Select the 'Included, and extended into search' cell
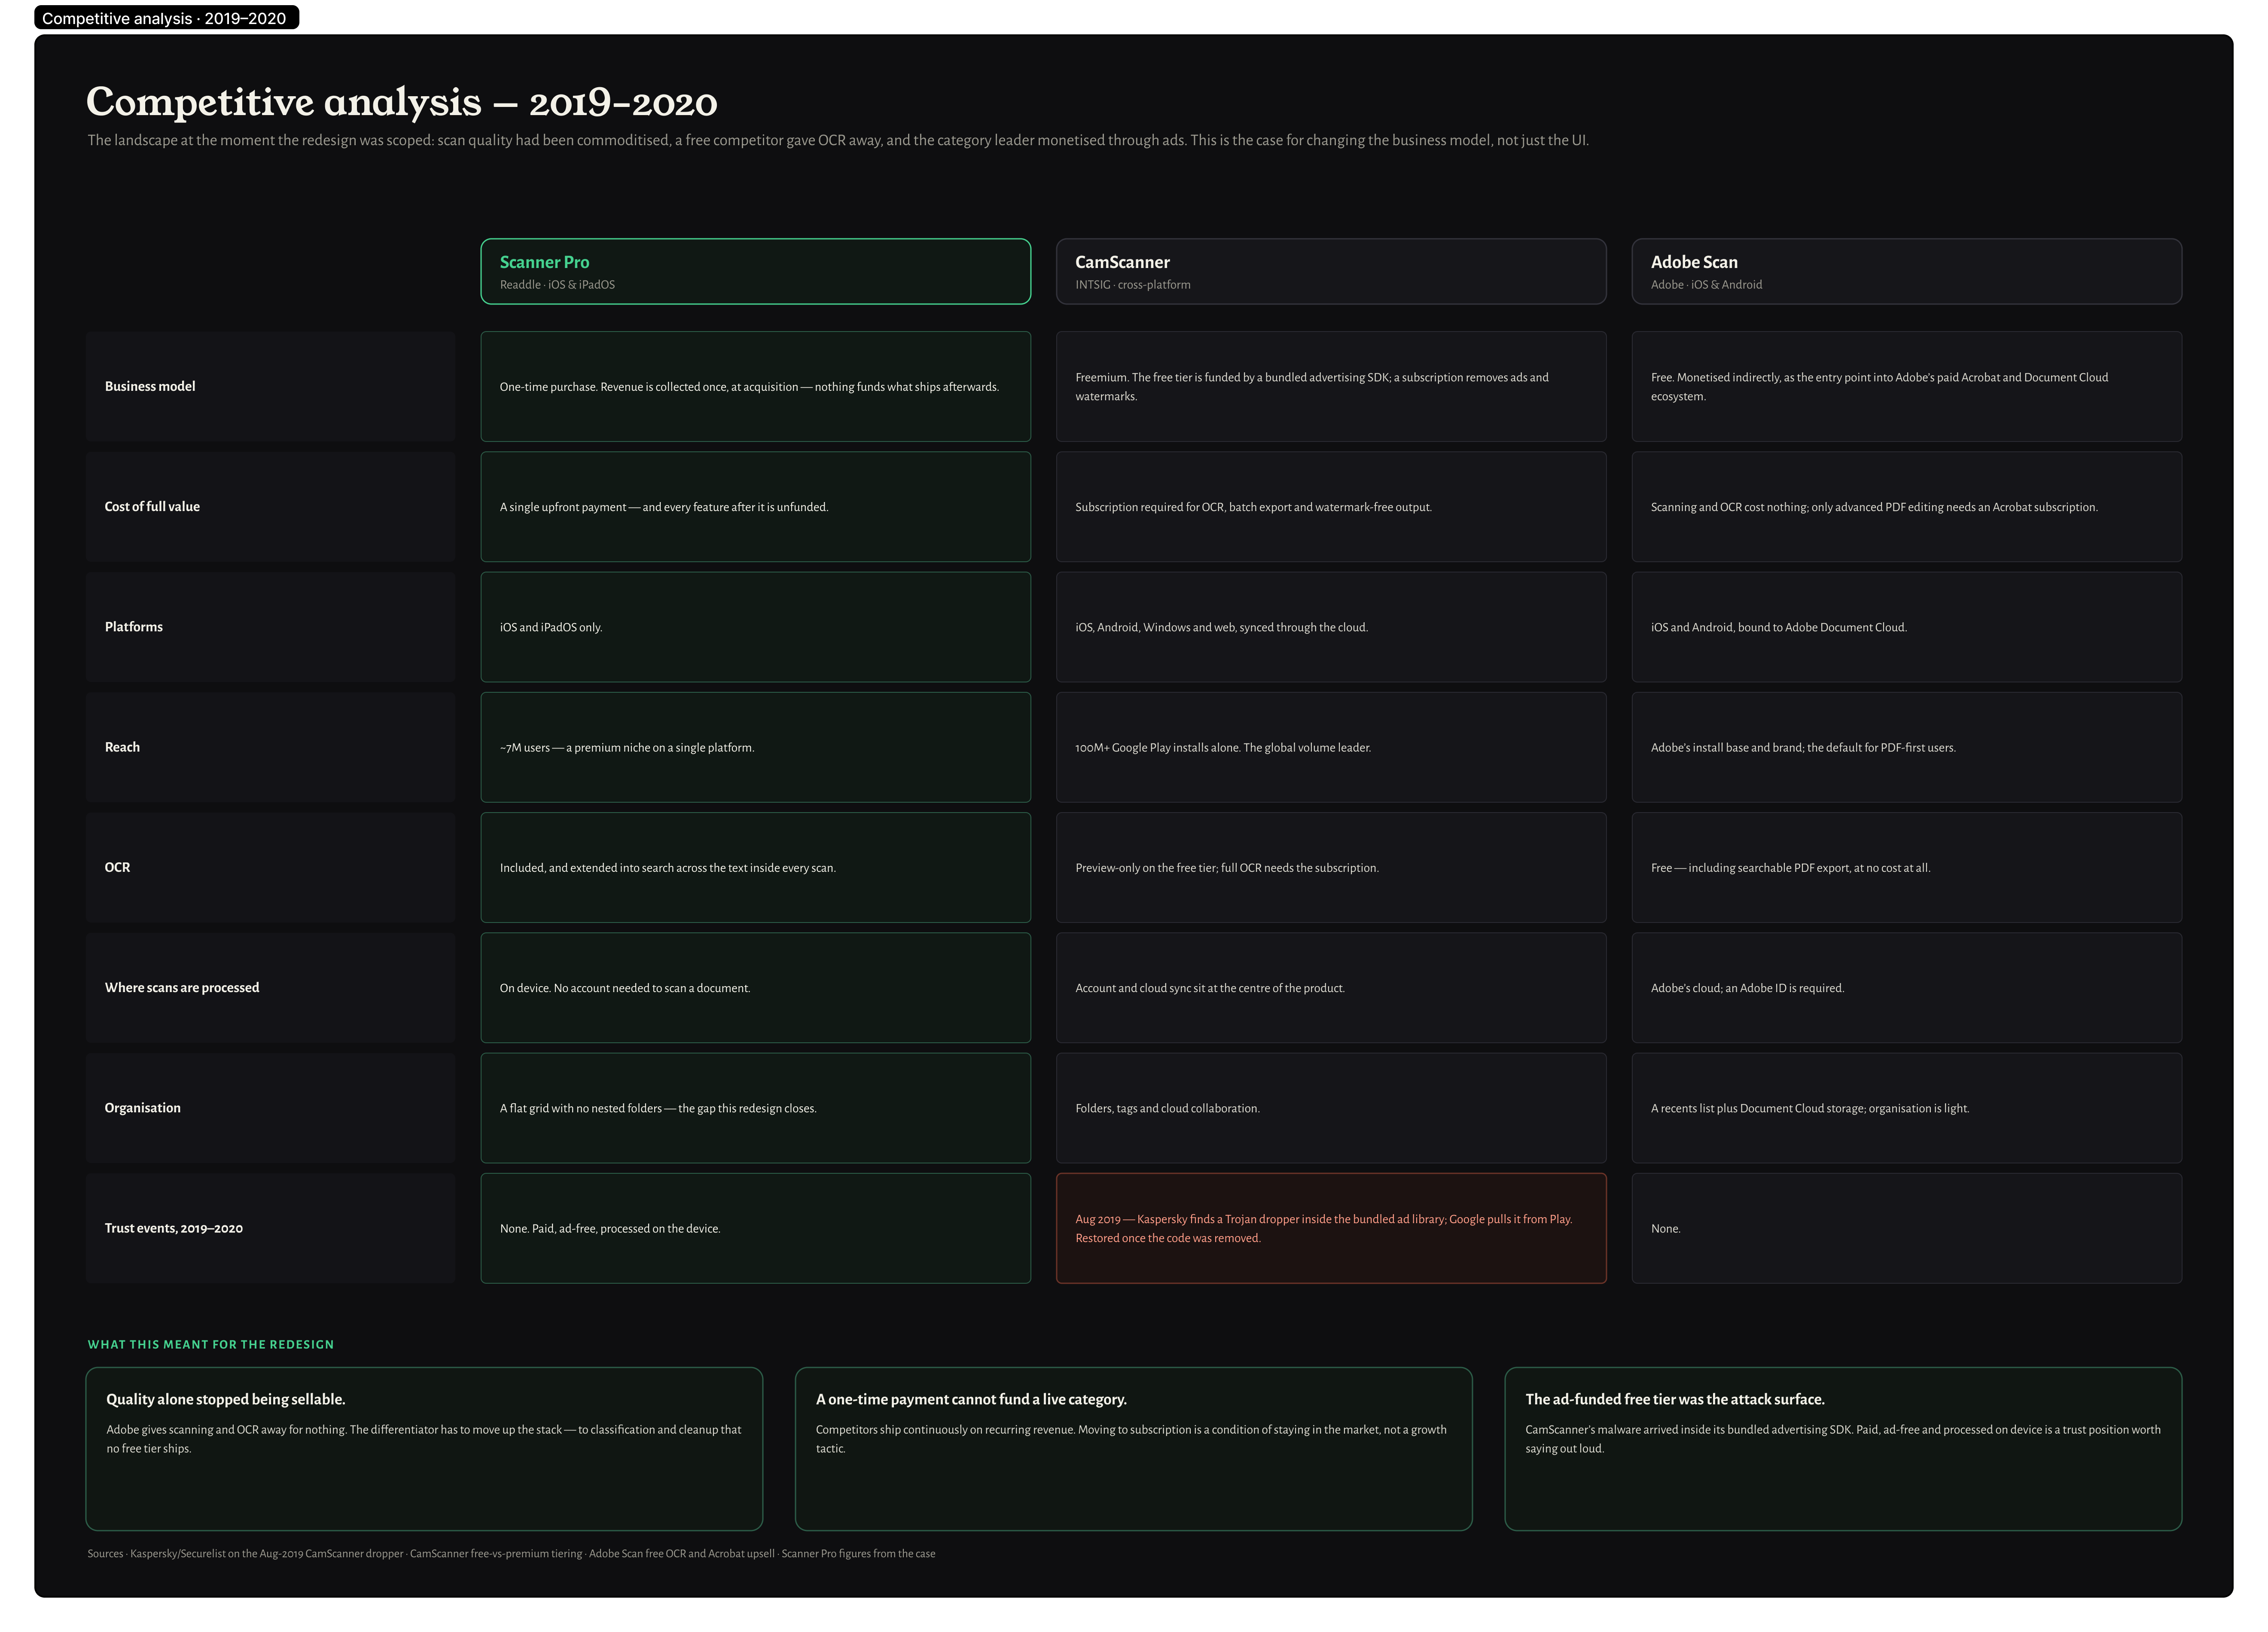Screen dimensions: 2268x1632 click(755, 867)
